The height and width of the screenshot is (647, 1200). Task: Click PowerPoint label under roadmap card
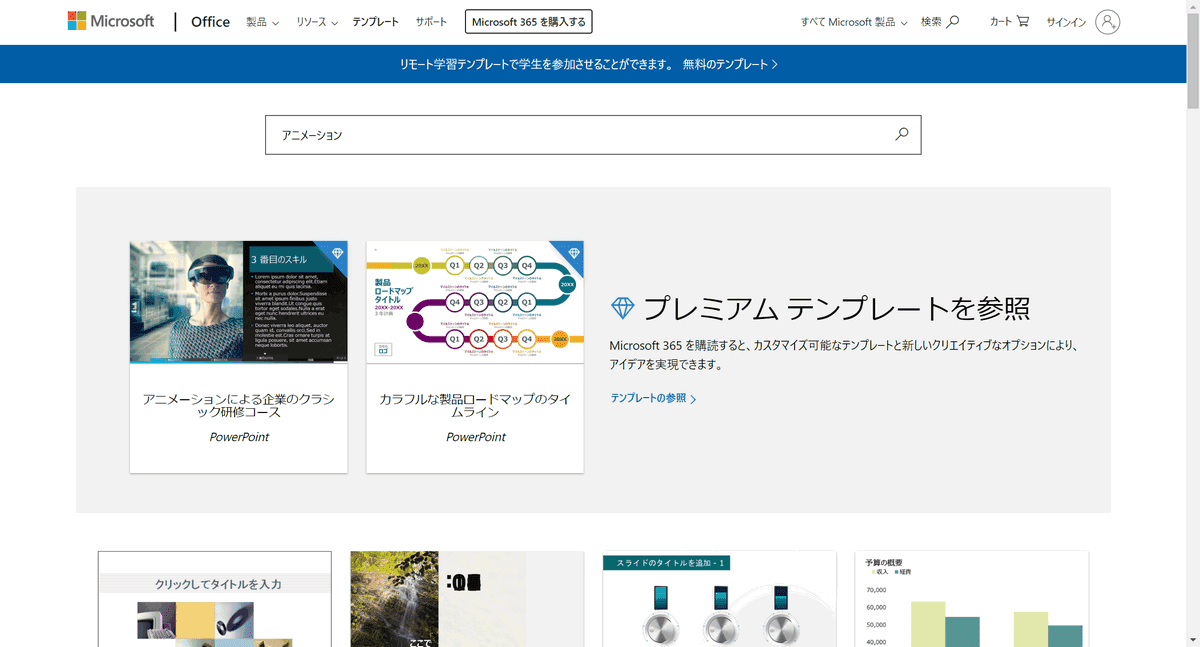click(x=476, y=437)
